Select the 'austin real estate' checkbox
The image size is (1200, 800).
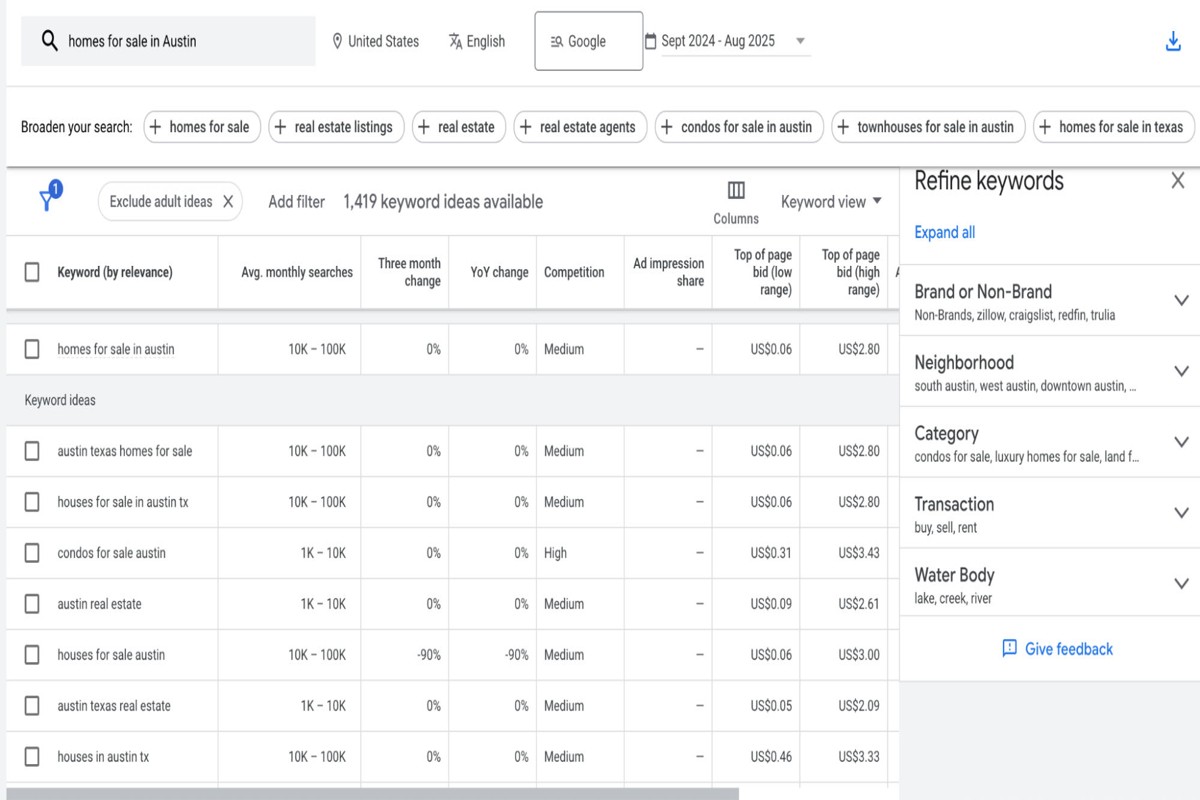[32, 604]
